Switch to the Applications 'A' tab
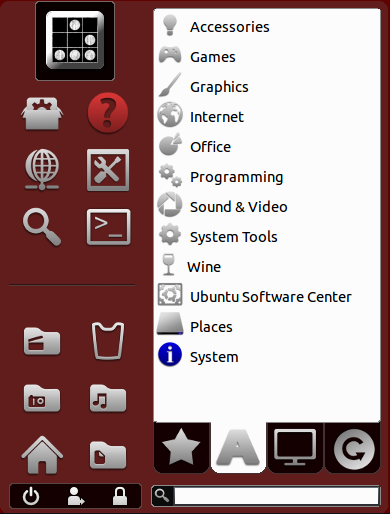The image size is (390, 514). point(238,448)
